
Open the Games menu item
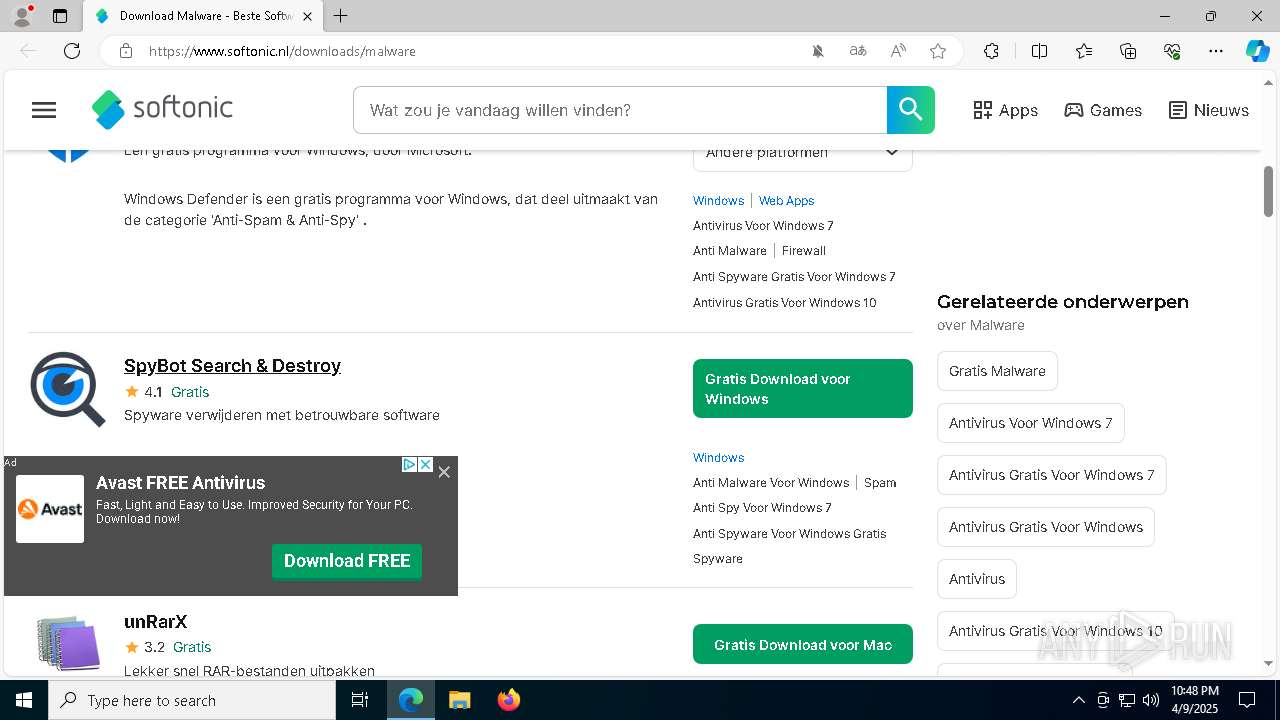tap(1103, 110)
